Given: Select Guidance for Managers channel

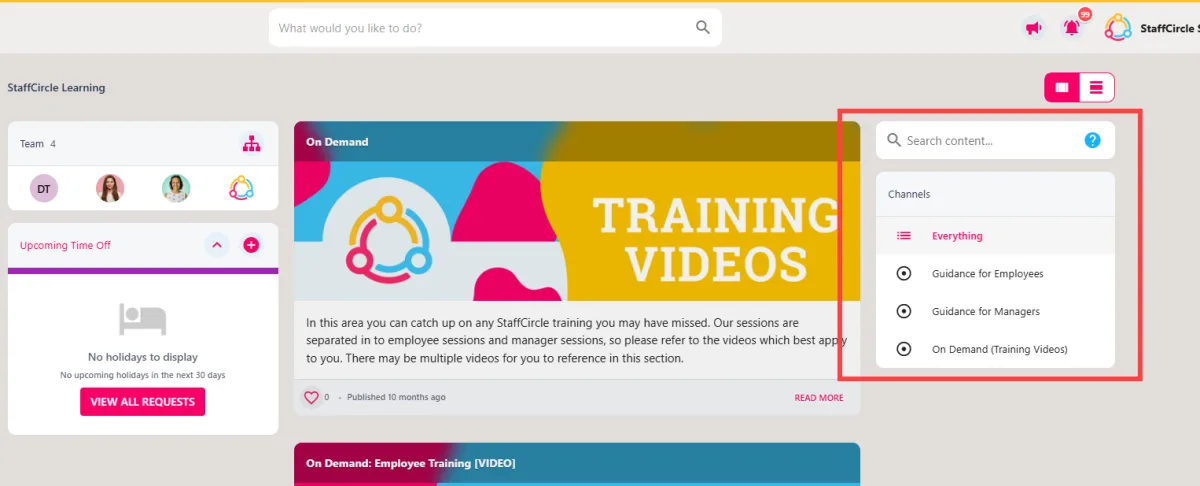Looking at the screenshot, I should (x=995, y=312).
